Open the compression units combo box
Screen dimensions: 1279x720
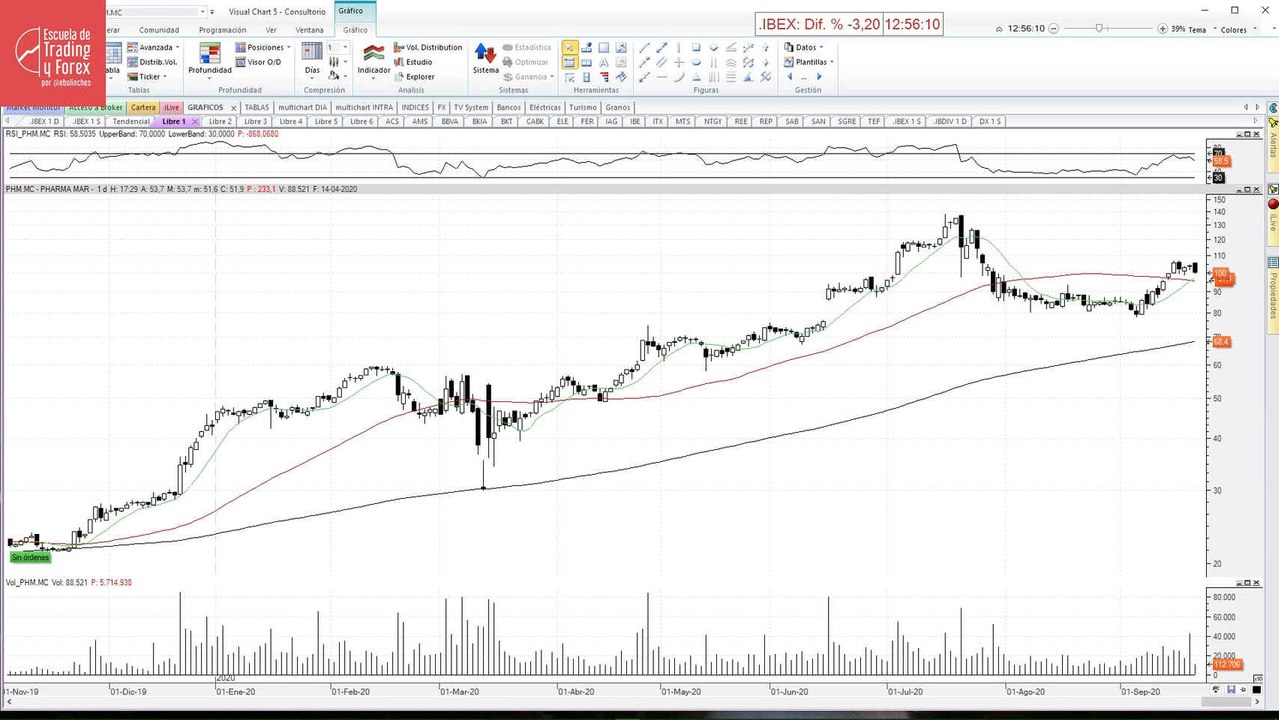[339, 47]
